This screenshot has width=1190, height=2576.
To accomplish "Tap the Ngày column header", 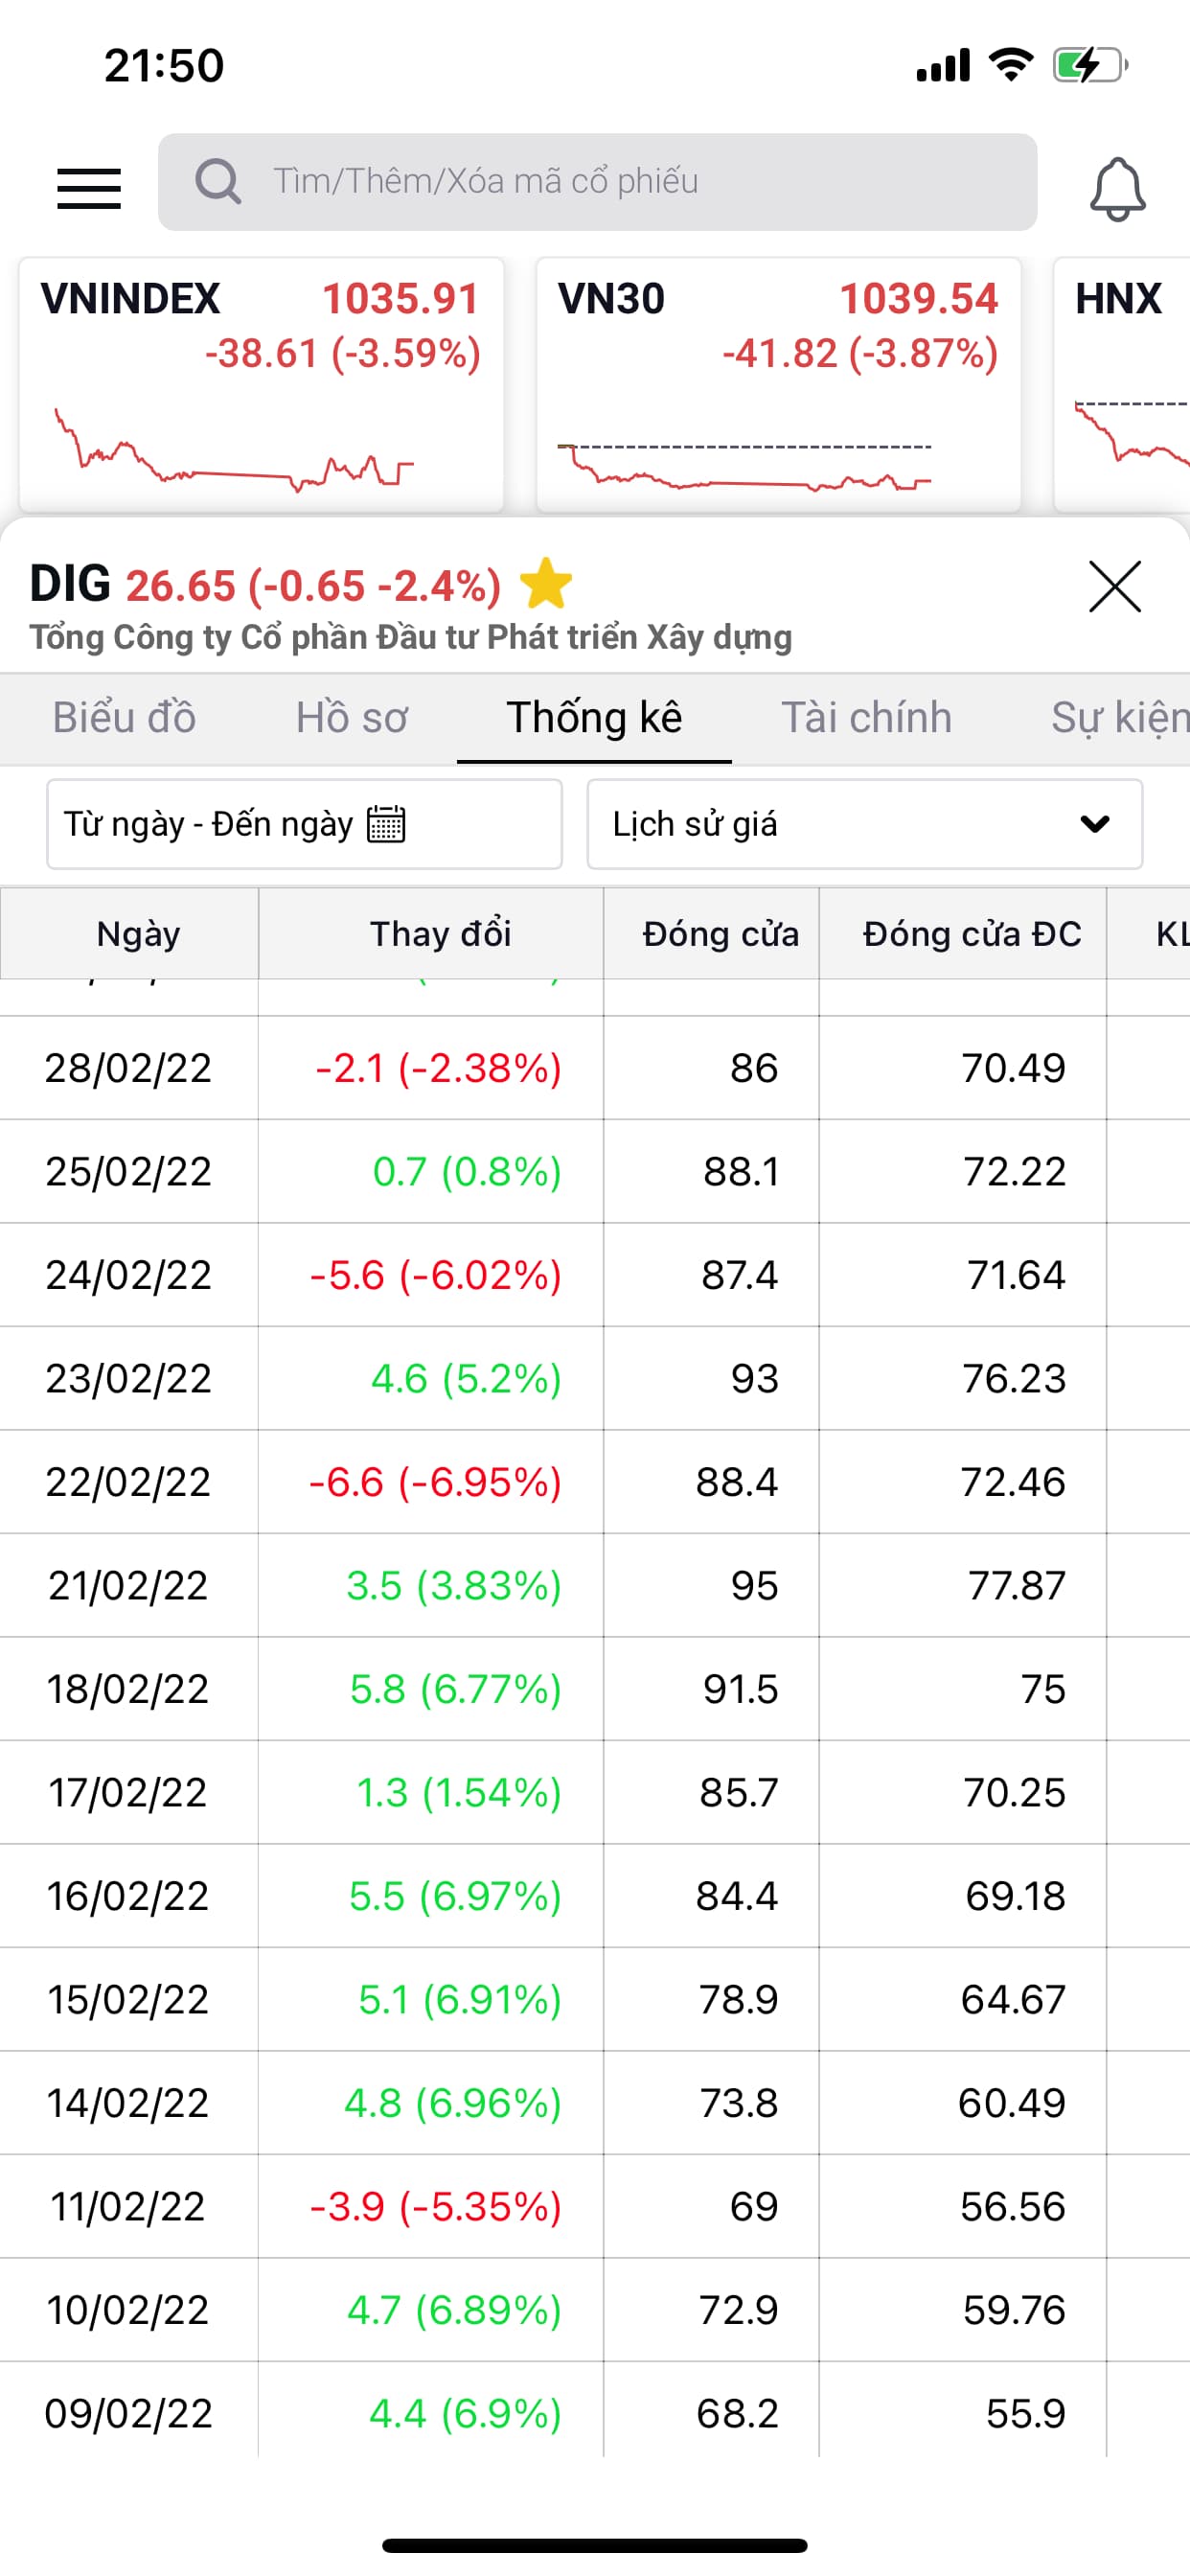I will click(x=138, y=934).
